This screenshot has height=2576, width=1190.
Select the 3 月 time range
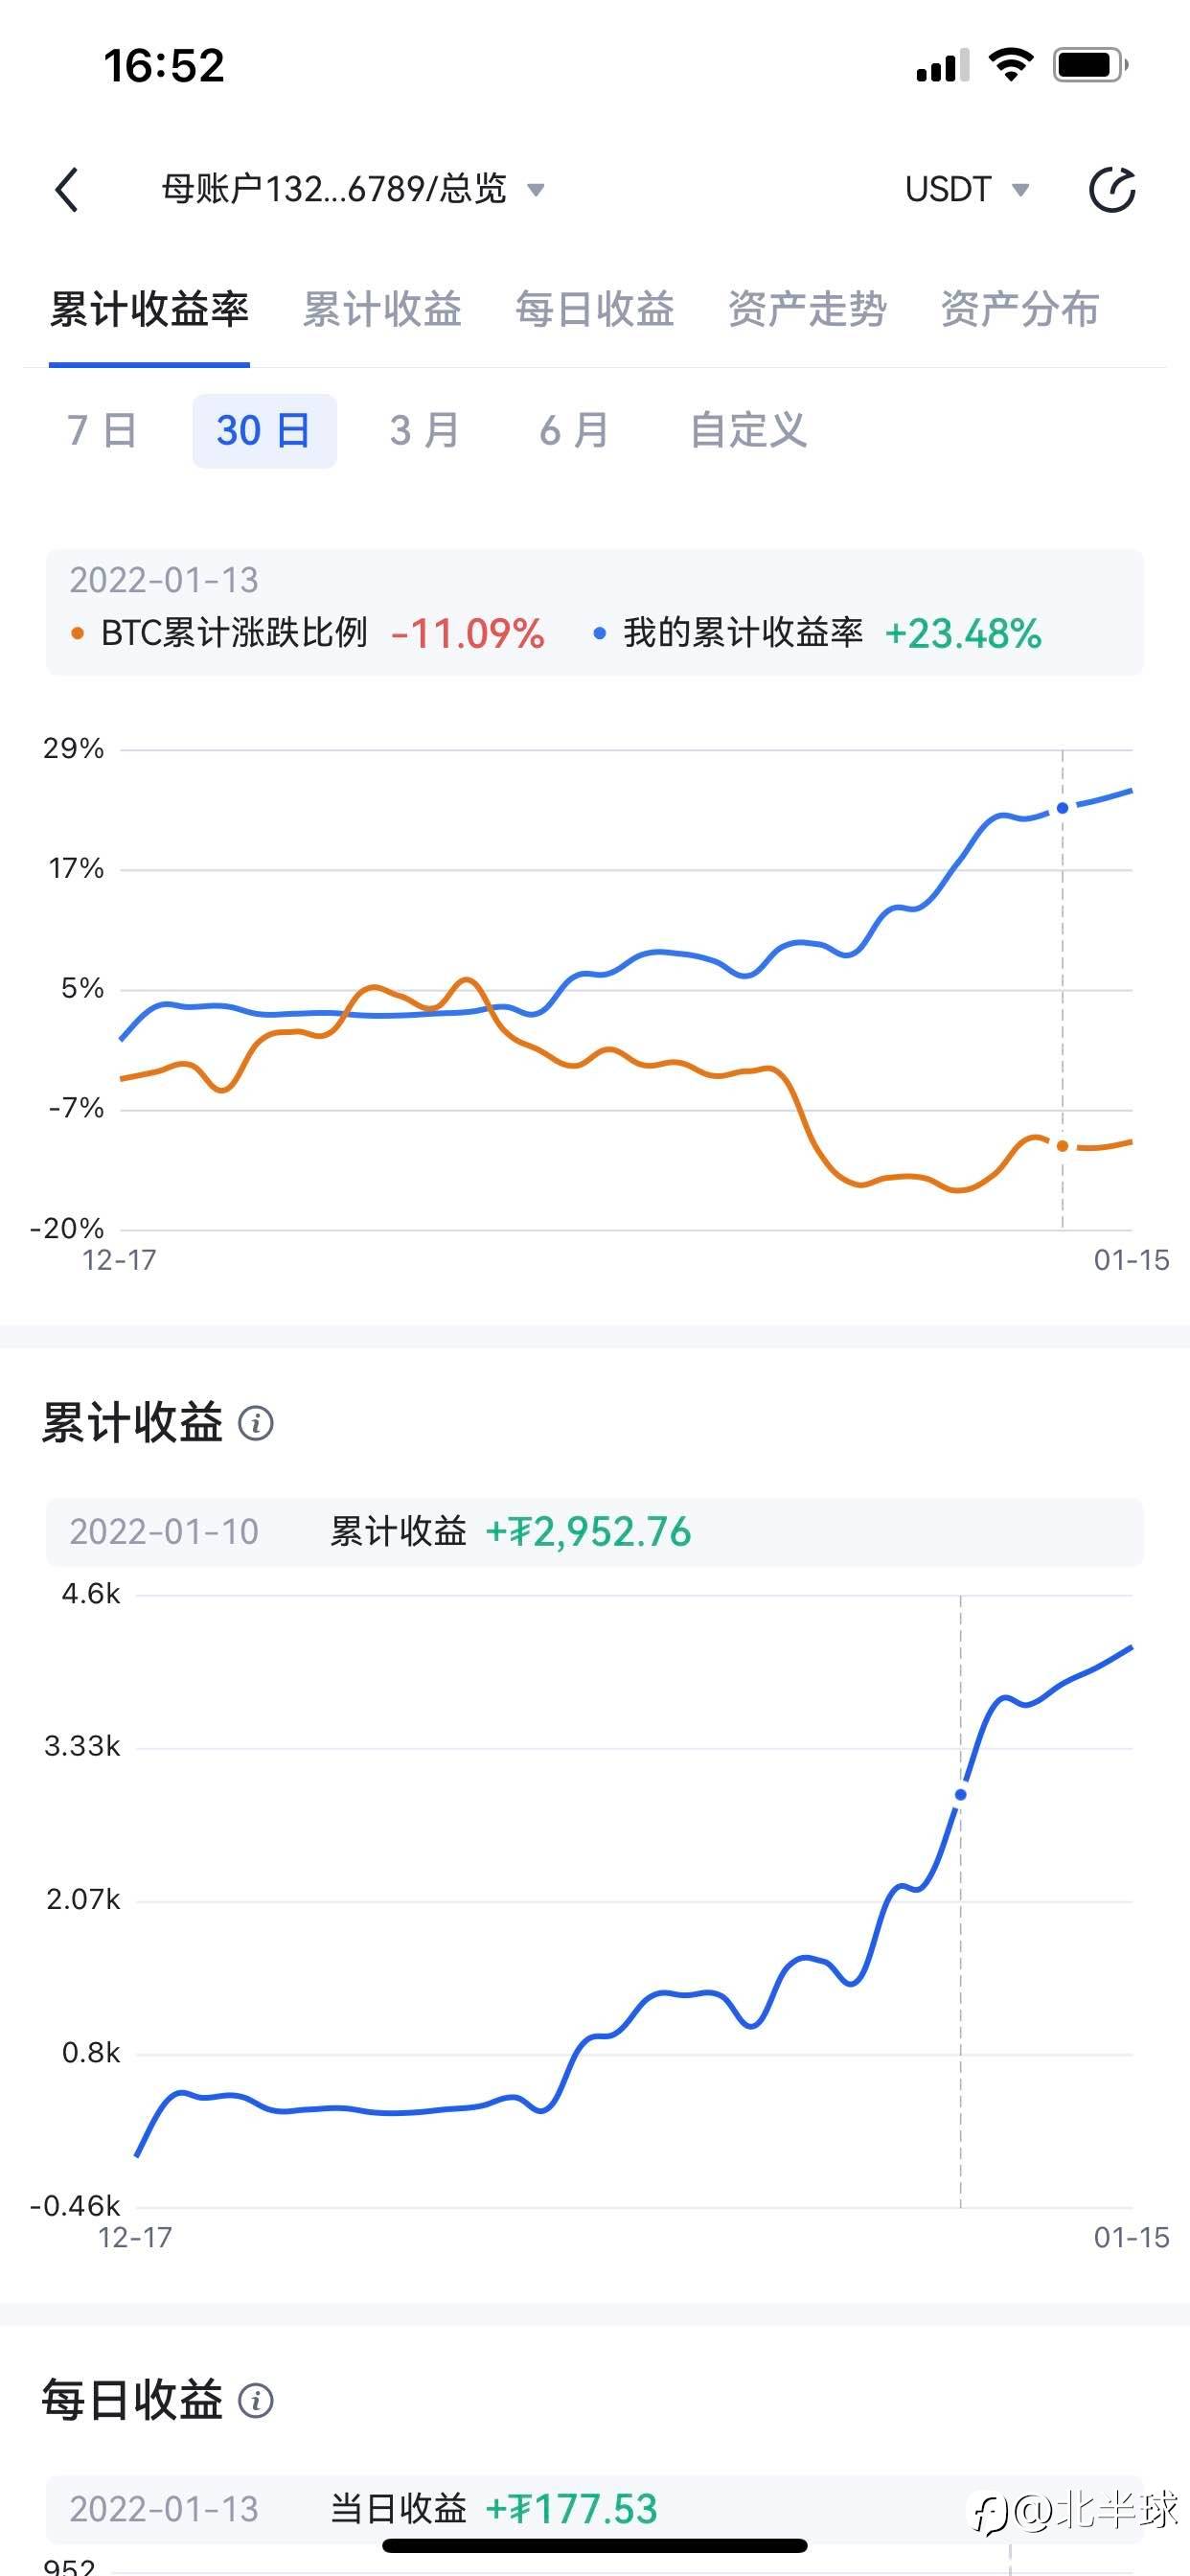tap(425, 431)
